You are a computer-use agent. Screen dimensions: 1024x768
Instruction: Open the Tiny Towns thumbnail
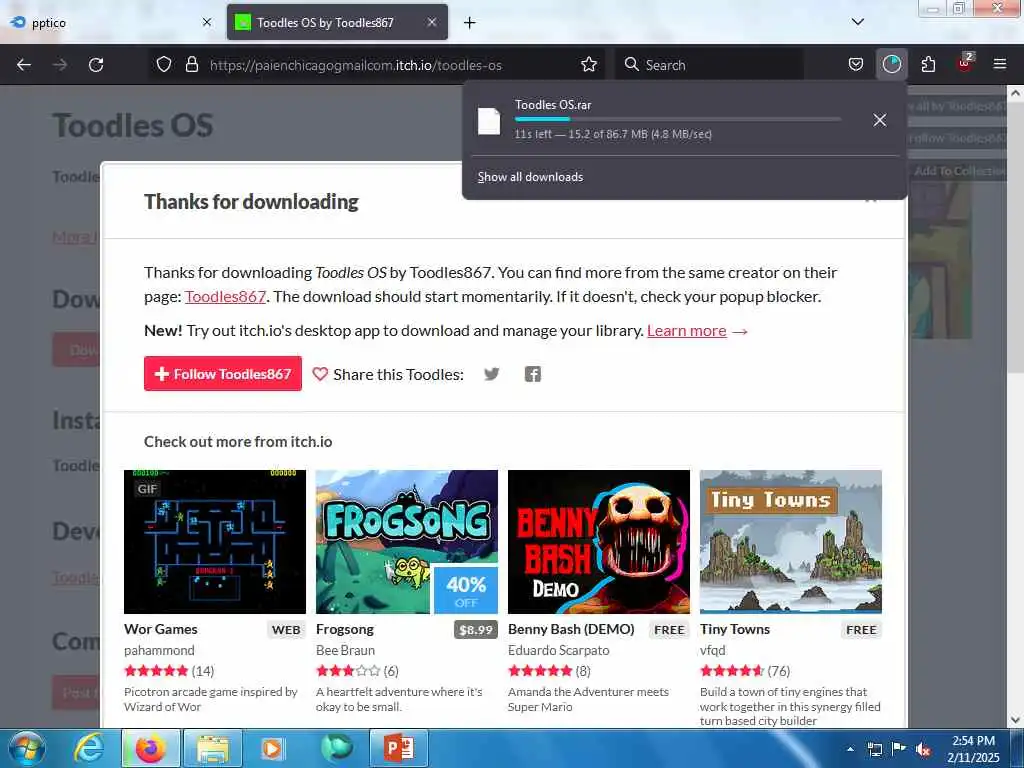tap(791, 541)
